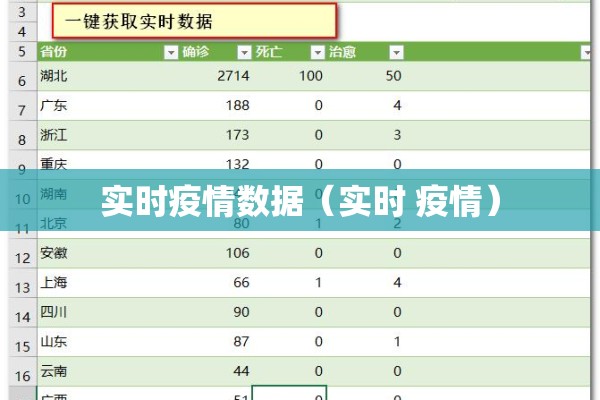Select the 死亡 value 0 in 广东 row
The width and height of the screenshot is (600, 400).
[x=289, y=106]
